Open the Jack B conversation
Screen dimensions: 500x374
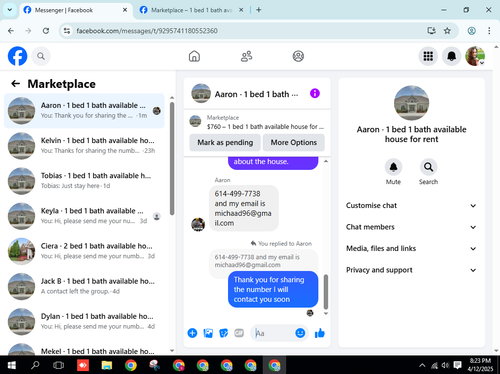click(84, 286)
